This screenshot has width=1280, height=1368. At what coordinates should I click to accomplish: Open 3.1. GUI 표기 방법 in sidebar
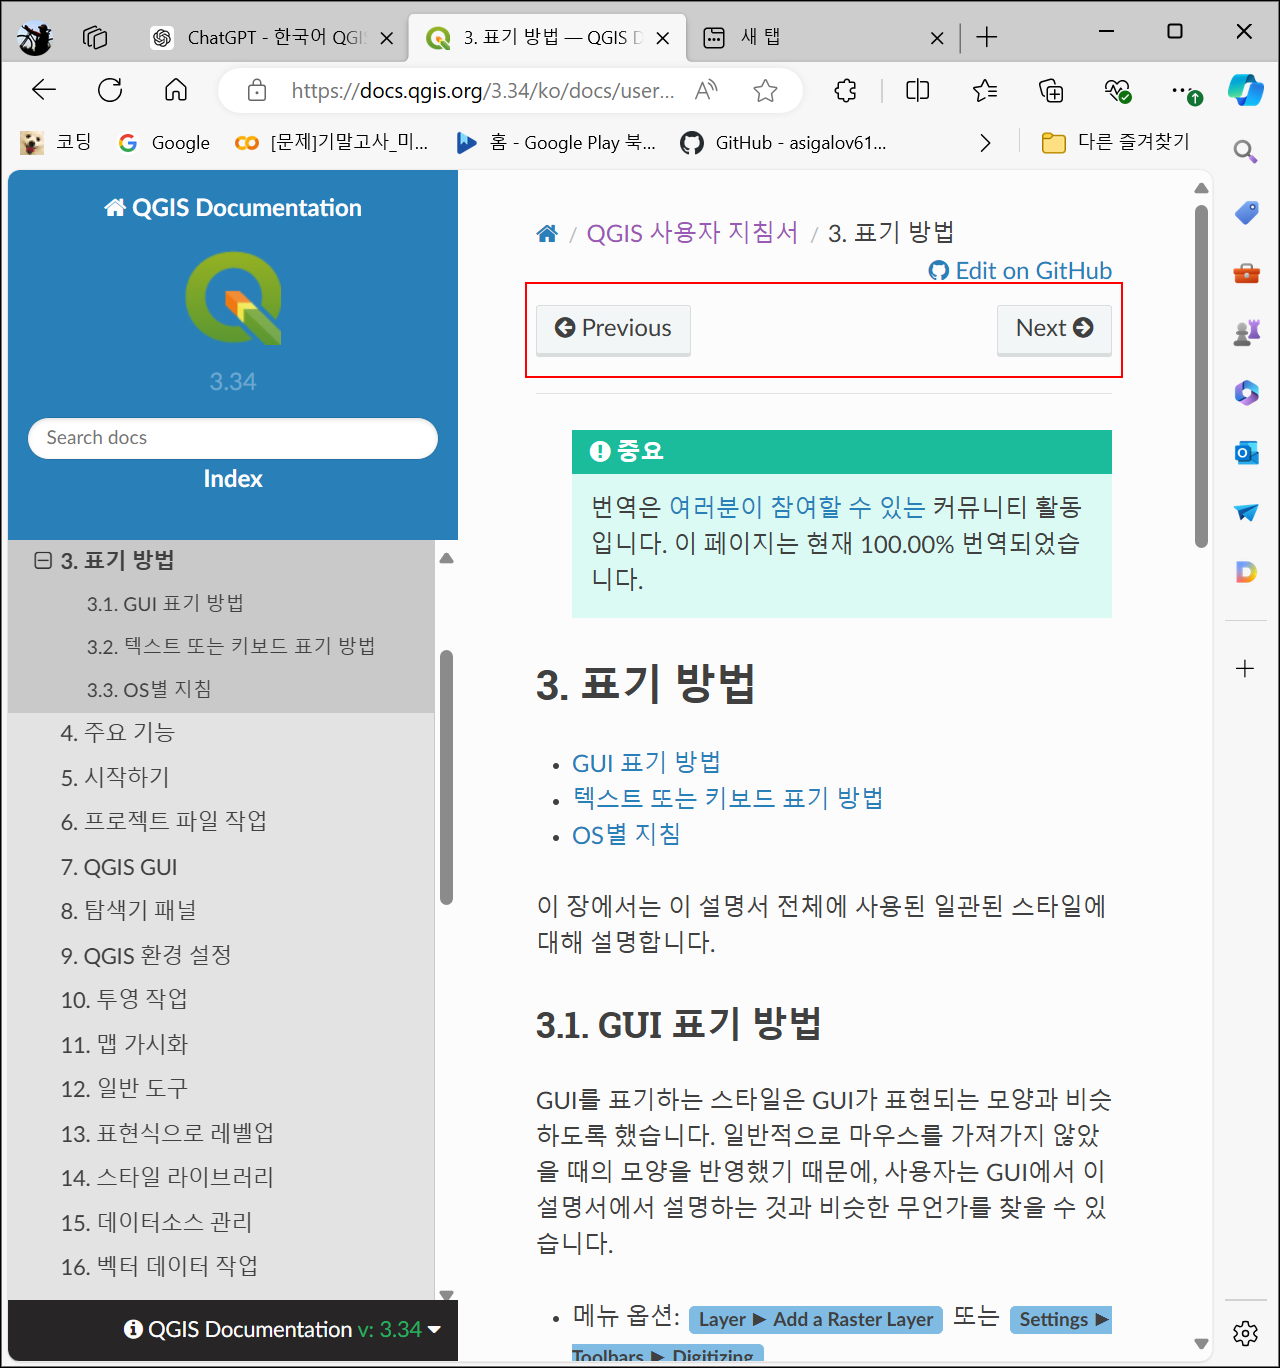tap(165, 604)
